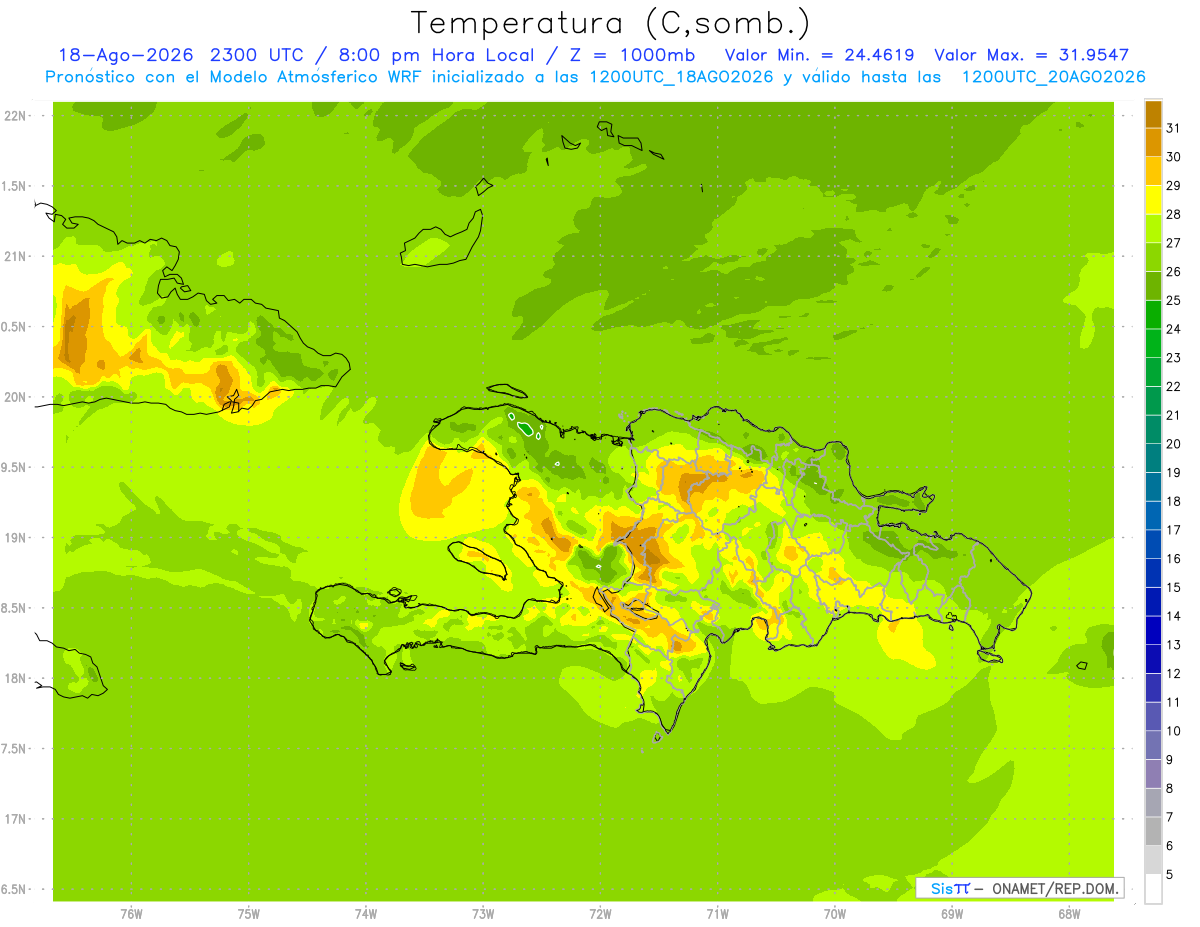Click the white legend band below 5
Viewport: 1200px width, 927px height.
tap(1153, 888)
